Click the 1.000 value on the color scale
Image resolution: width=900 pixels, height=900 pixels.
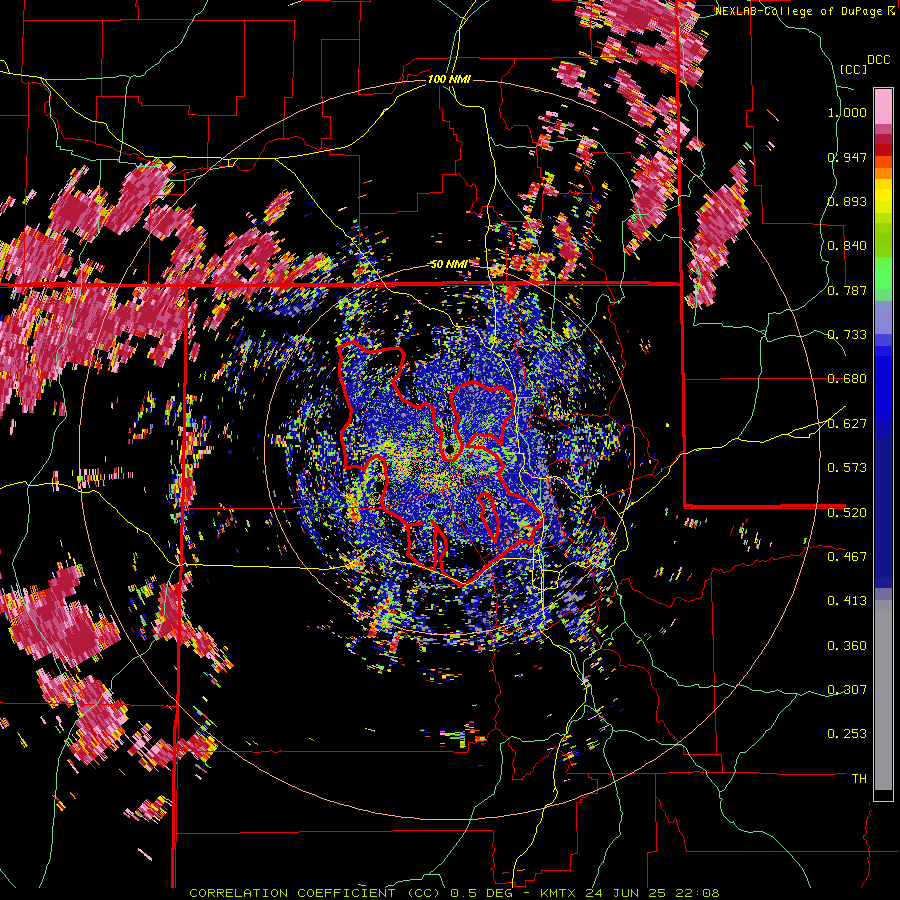(847, 112)
